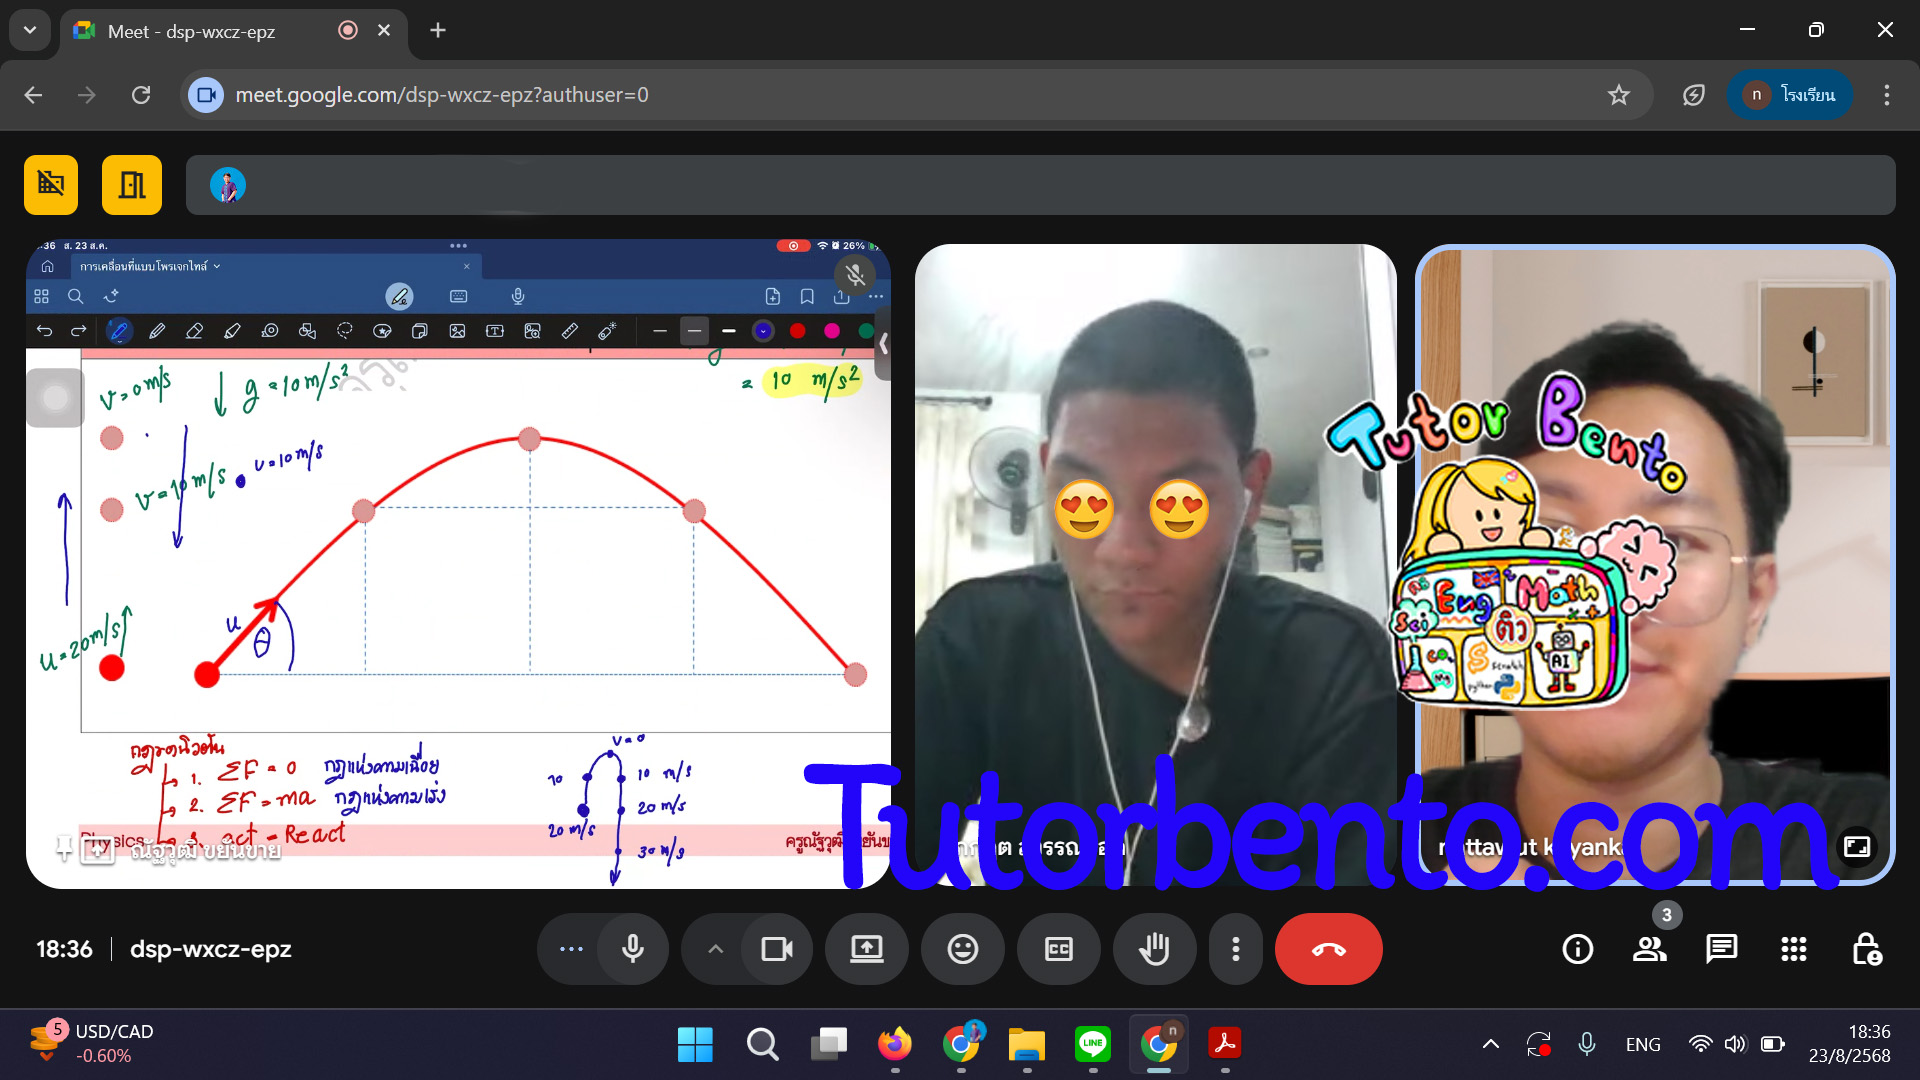Image resolution: width=1920 pixels, height=1080 pixels.
Task: Open Firefox from the taskbar
Action: tap(895, 1044)
